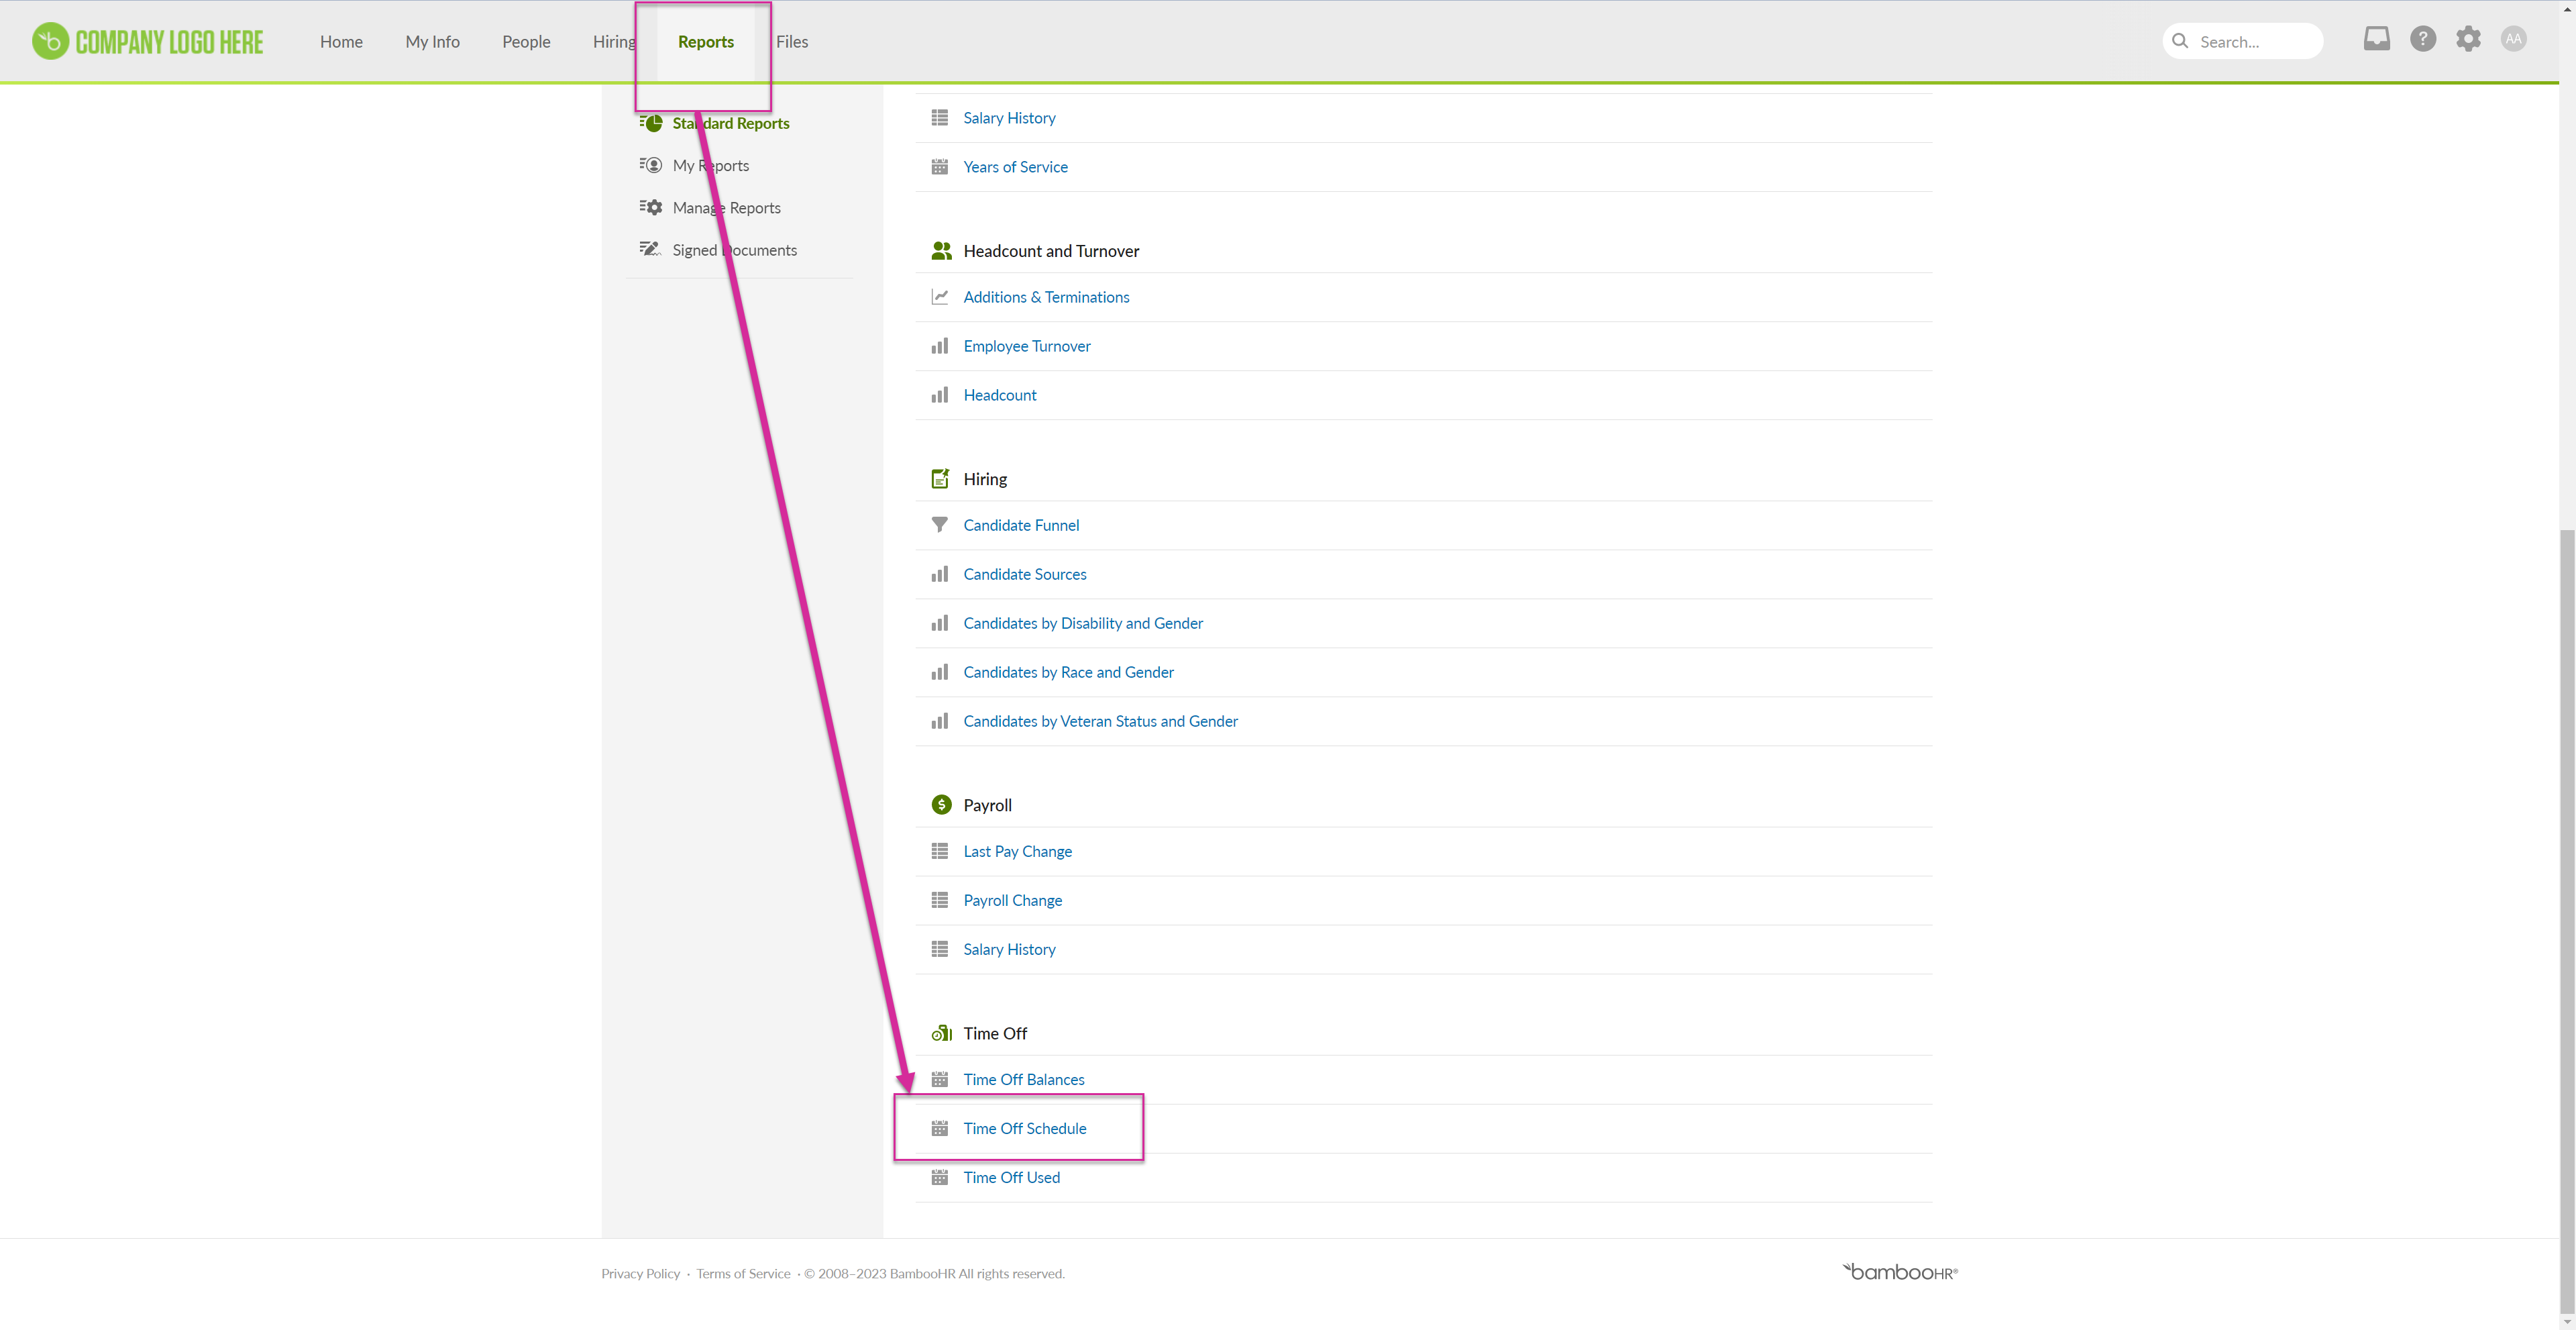
Task: Click the Signed Documents pen icon
Action: [x=651, y=249]
